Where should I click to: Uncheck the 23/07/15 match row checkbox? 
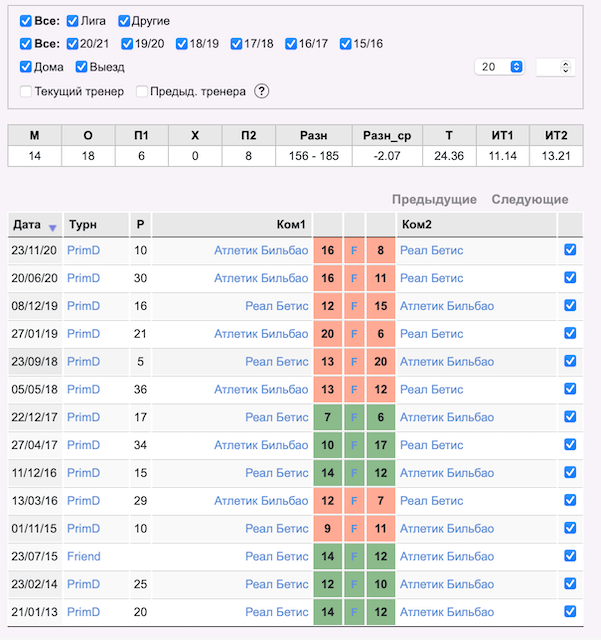pos(570,556)
